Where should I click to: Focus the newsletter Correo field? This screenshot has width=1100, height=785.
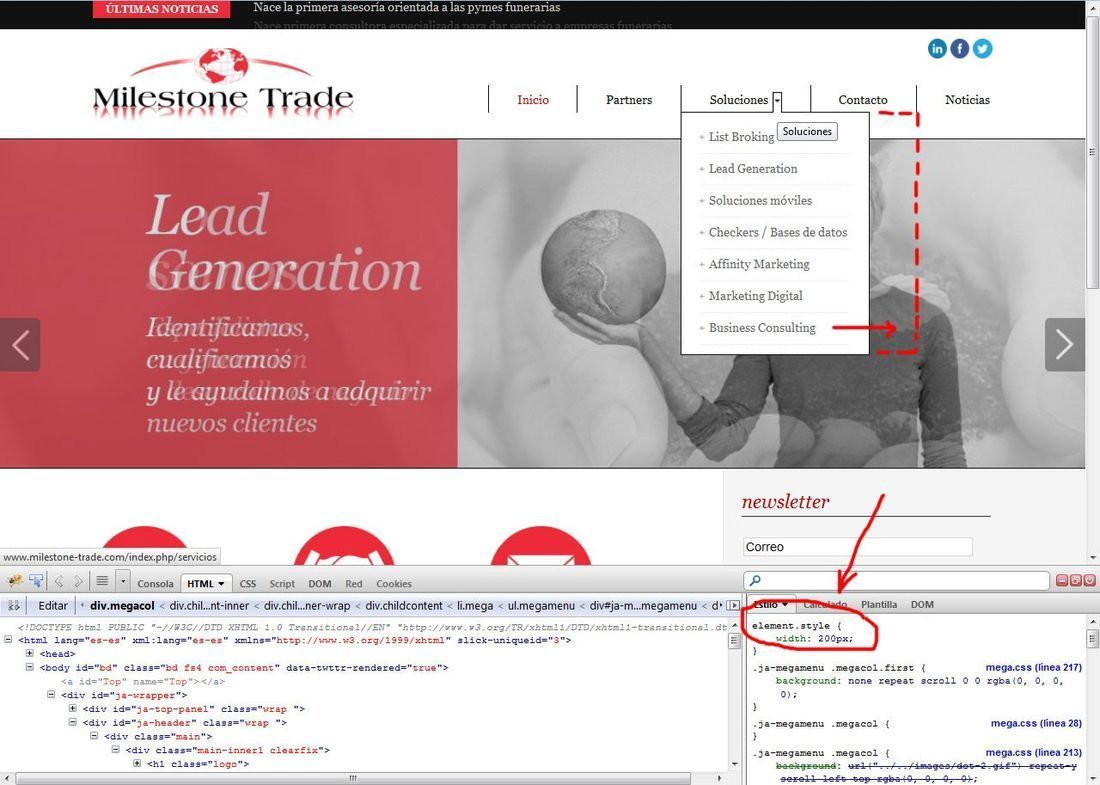tap(857, 546)
